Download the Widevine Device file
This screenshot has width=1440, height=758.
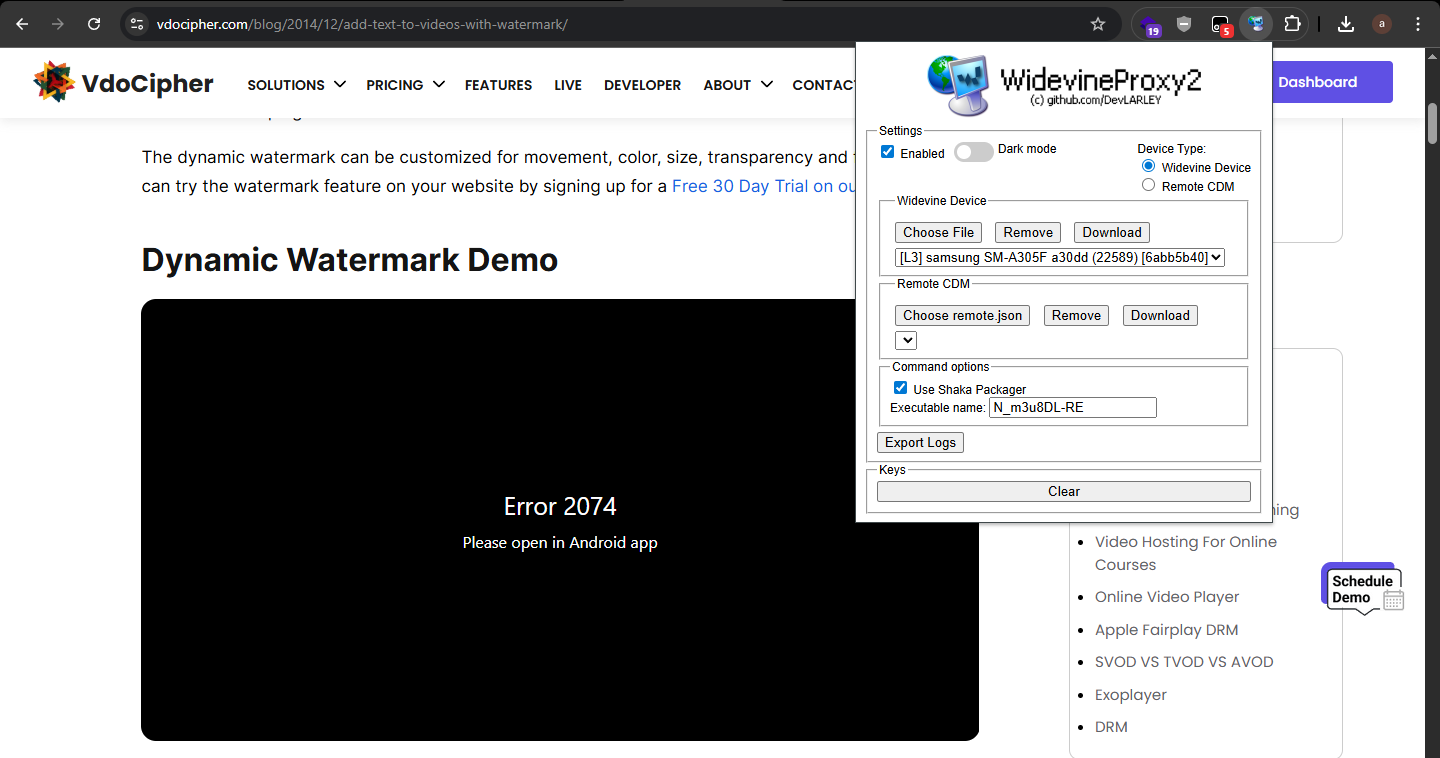pyautogui.click(x=1112, y=232)
